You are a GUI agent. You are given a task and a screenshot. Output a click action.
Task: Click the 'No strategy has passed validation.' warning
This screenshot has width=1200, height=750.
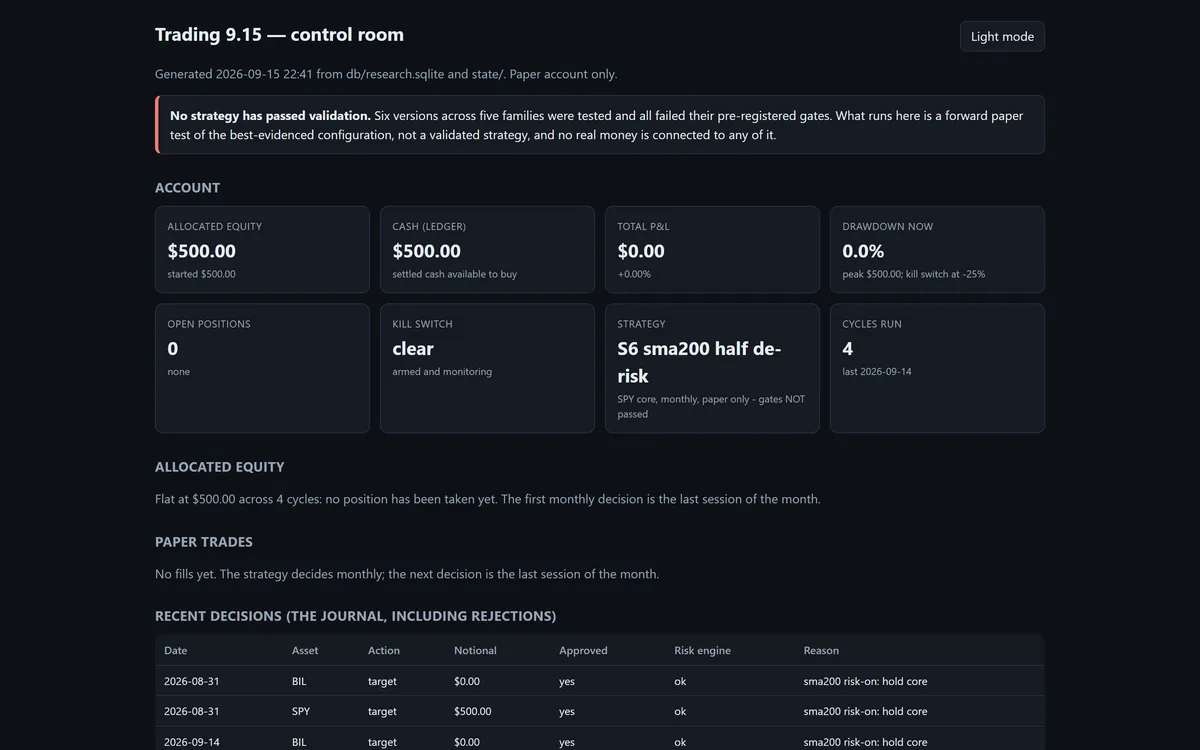(x=600, y=125)
